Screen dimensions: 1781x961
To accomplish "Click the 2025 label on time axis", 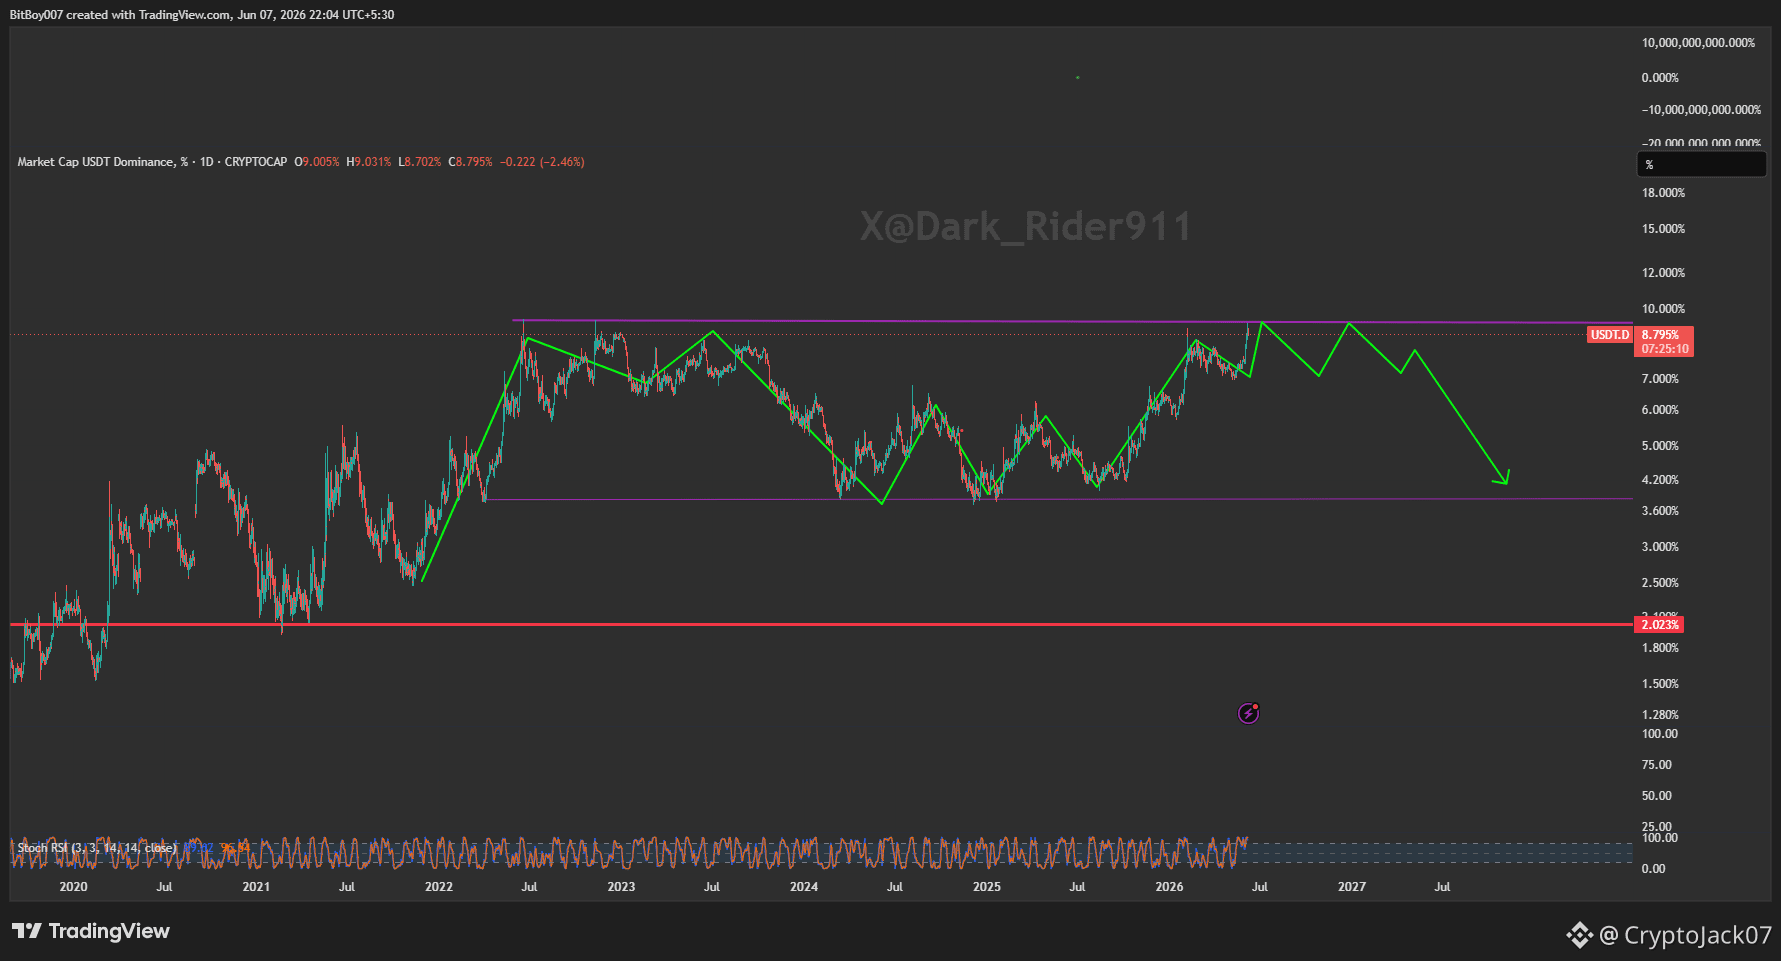I will pos(987,887).
